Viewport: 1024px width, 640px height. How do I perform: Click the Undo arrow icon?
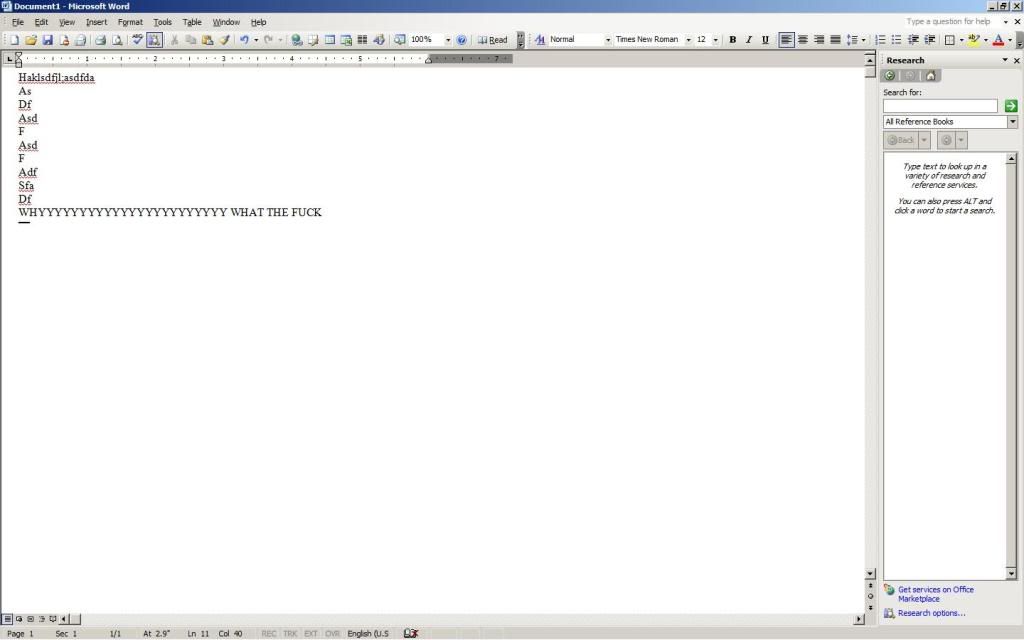click(x=243, y=40)
